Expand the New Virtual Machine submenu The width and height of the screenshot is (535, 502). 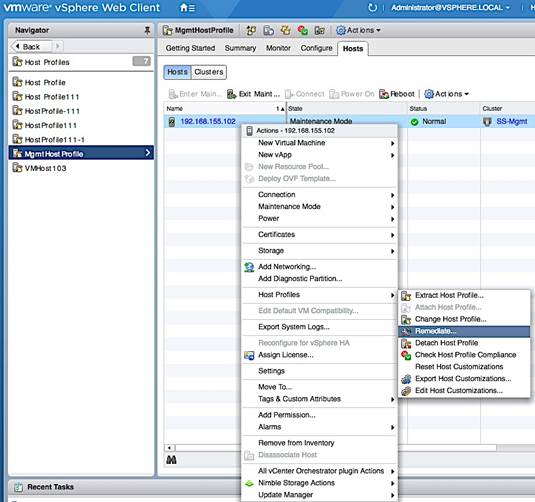(392, 143)
